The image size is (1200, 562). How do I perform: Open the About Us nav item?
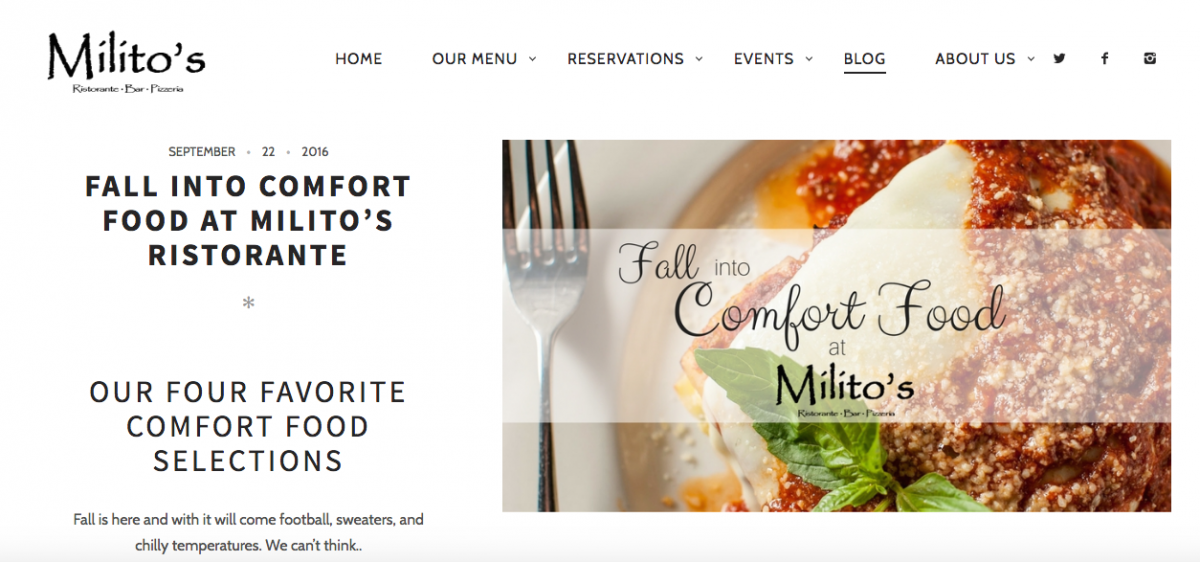point(975,59)
